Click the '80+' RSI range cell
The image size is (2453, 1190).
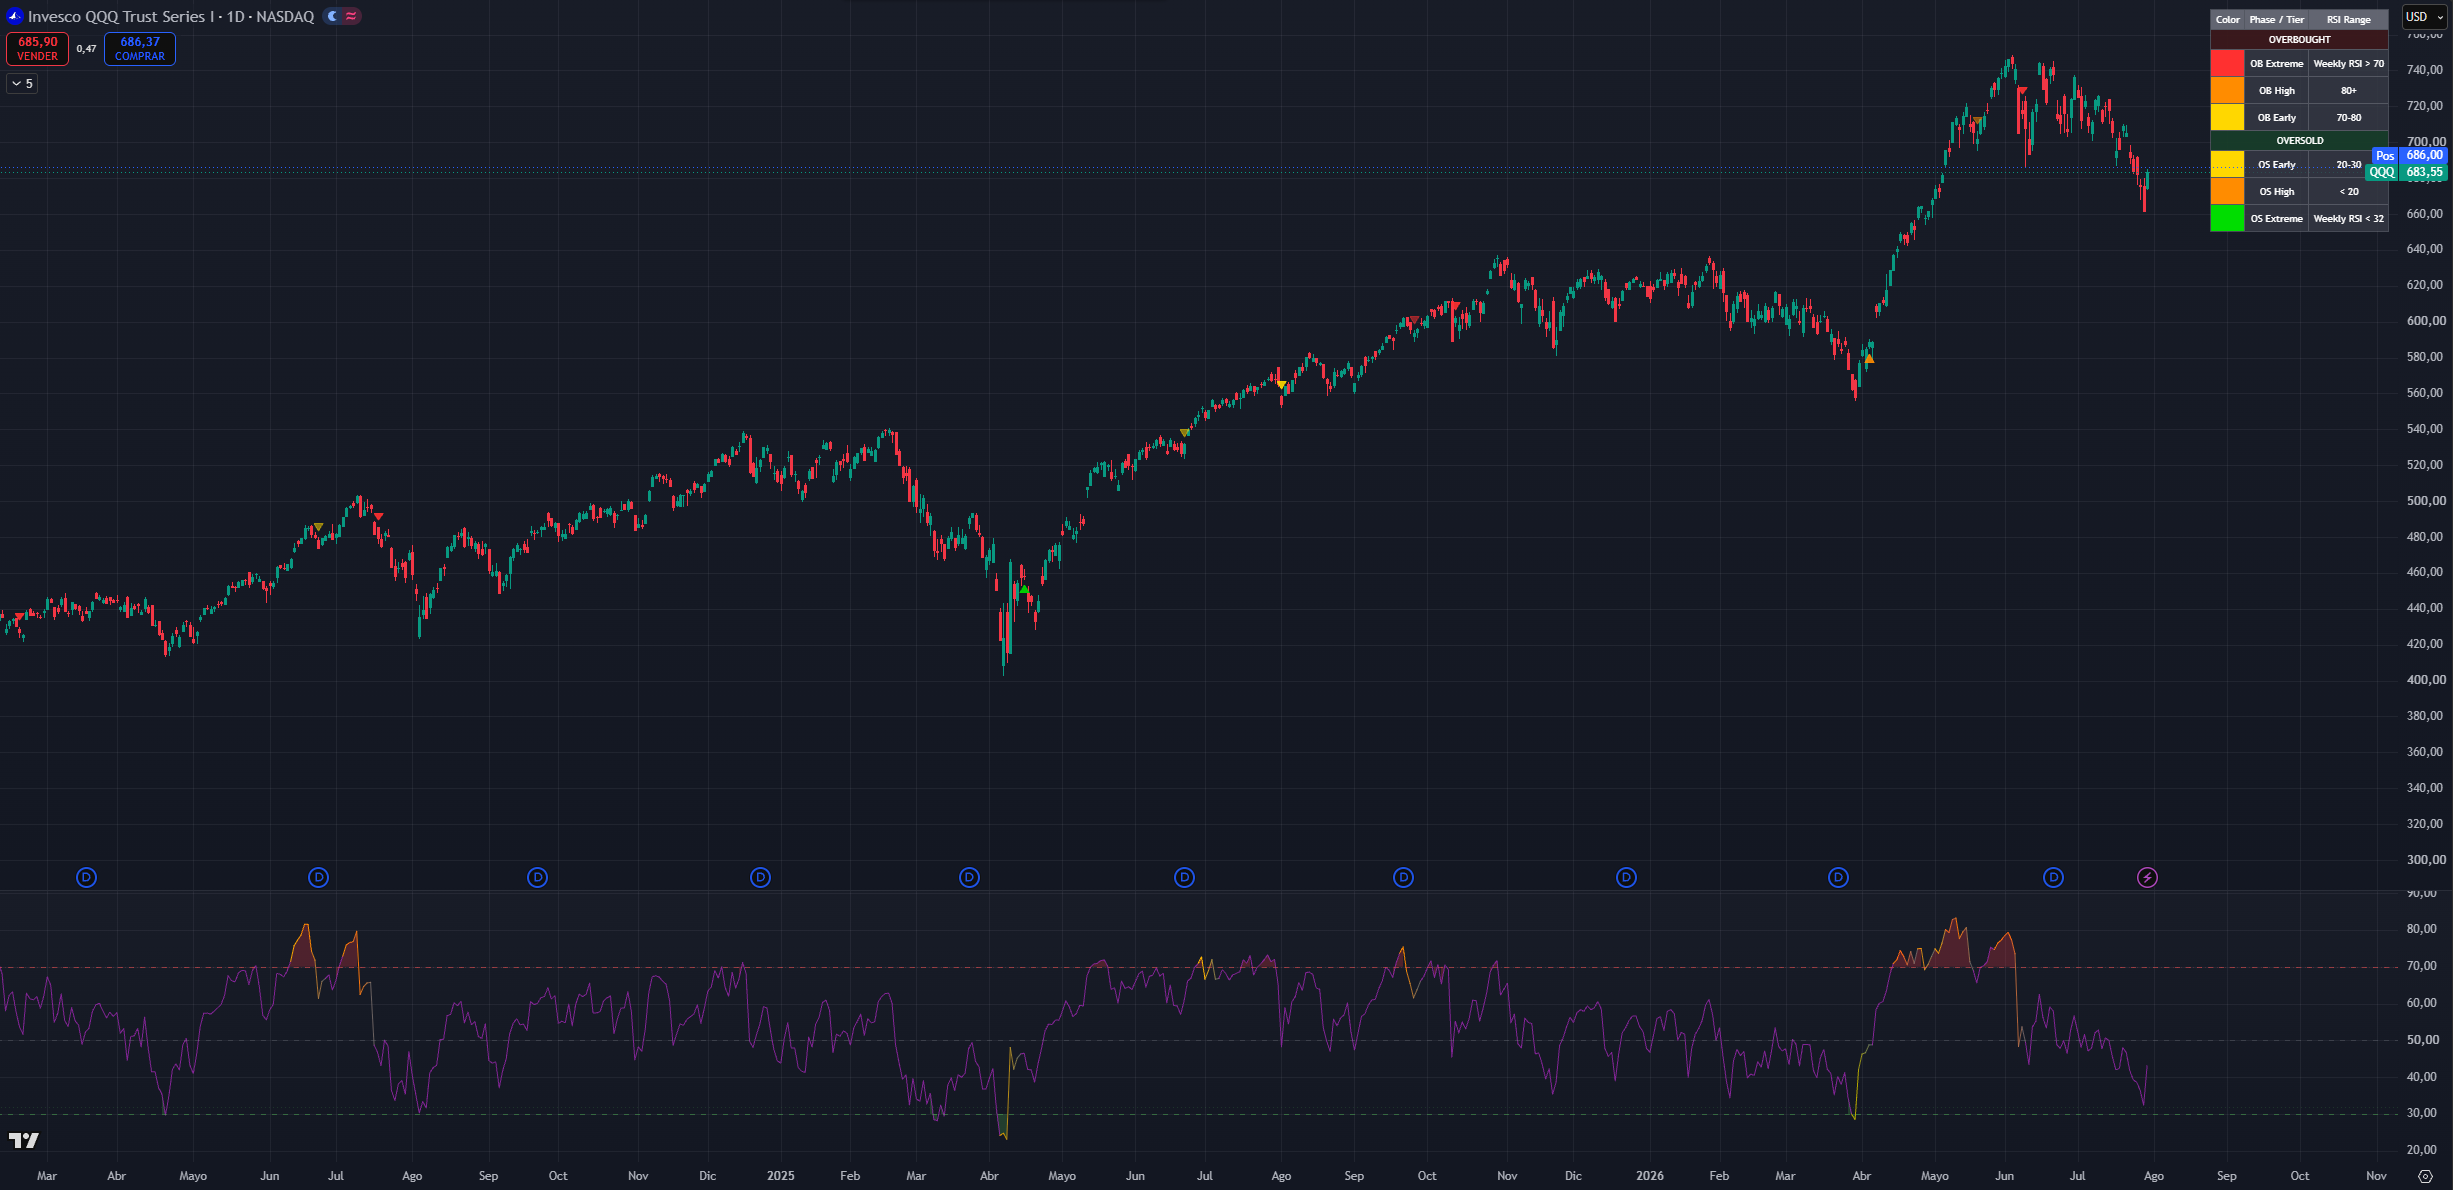click(x=2348, y=90)
